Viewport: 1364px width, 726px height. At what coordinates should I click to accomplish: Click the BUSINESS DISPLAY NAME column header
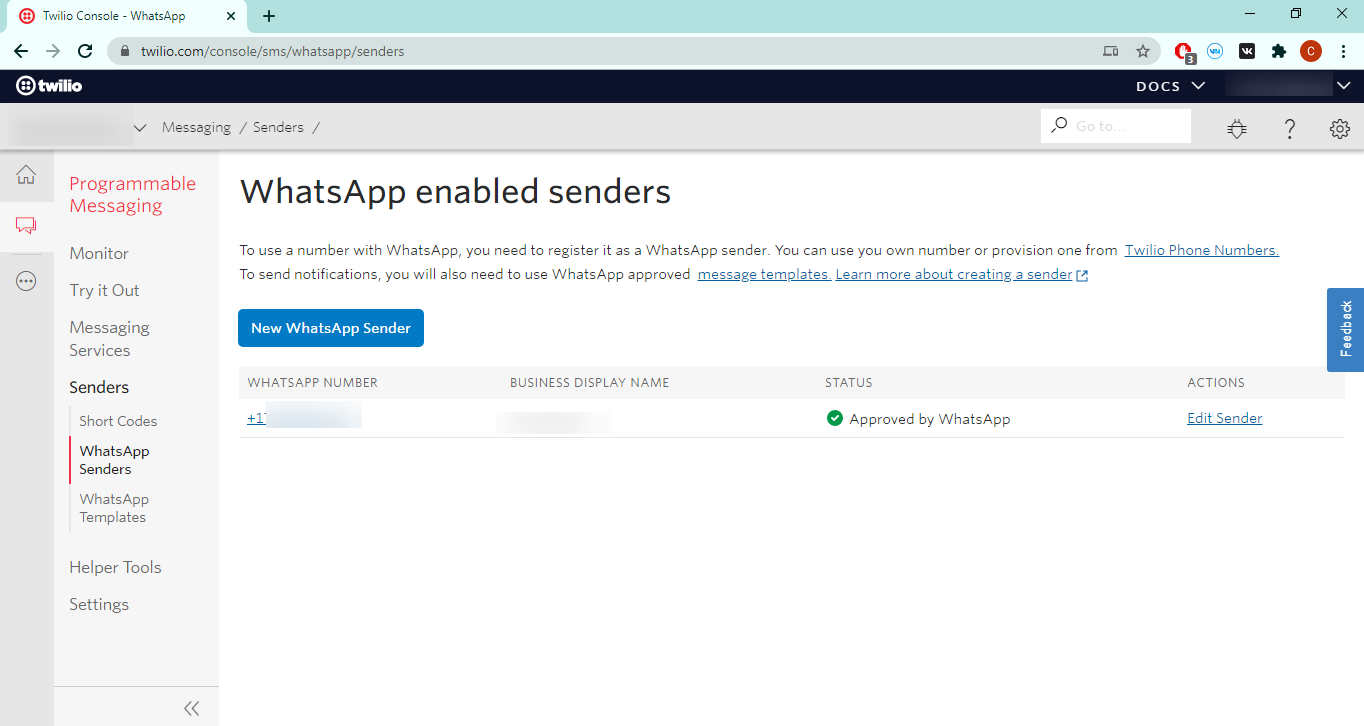(589, 382)
